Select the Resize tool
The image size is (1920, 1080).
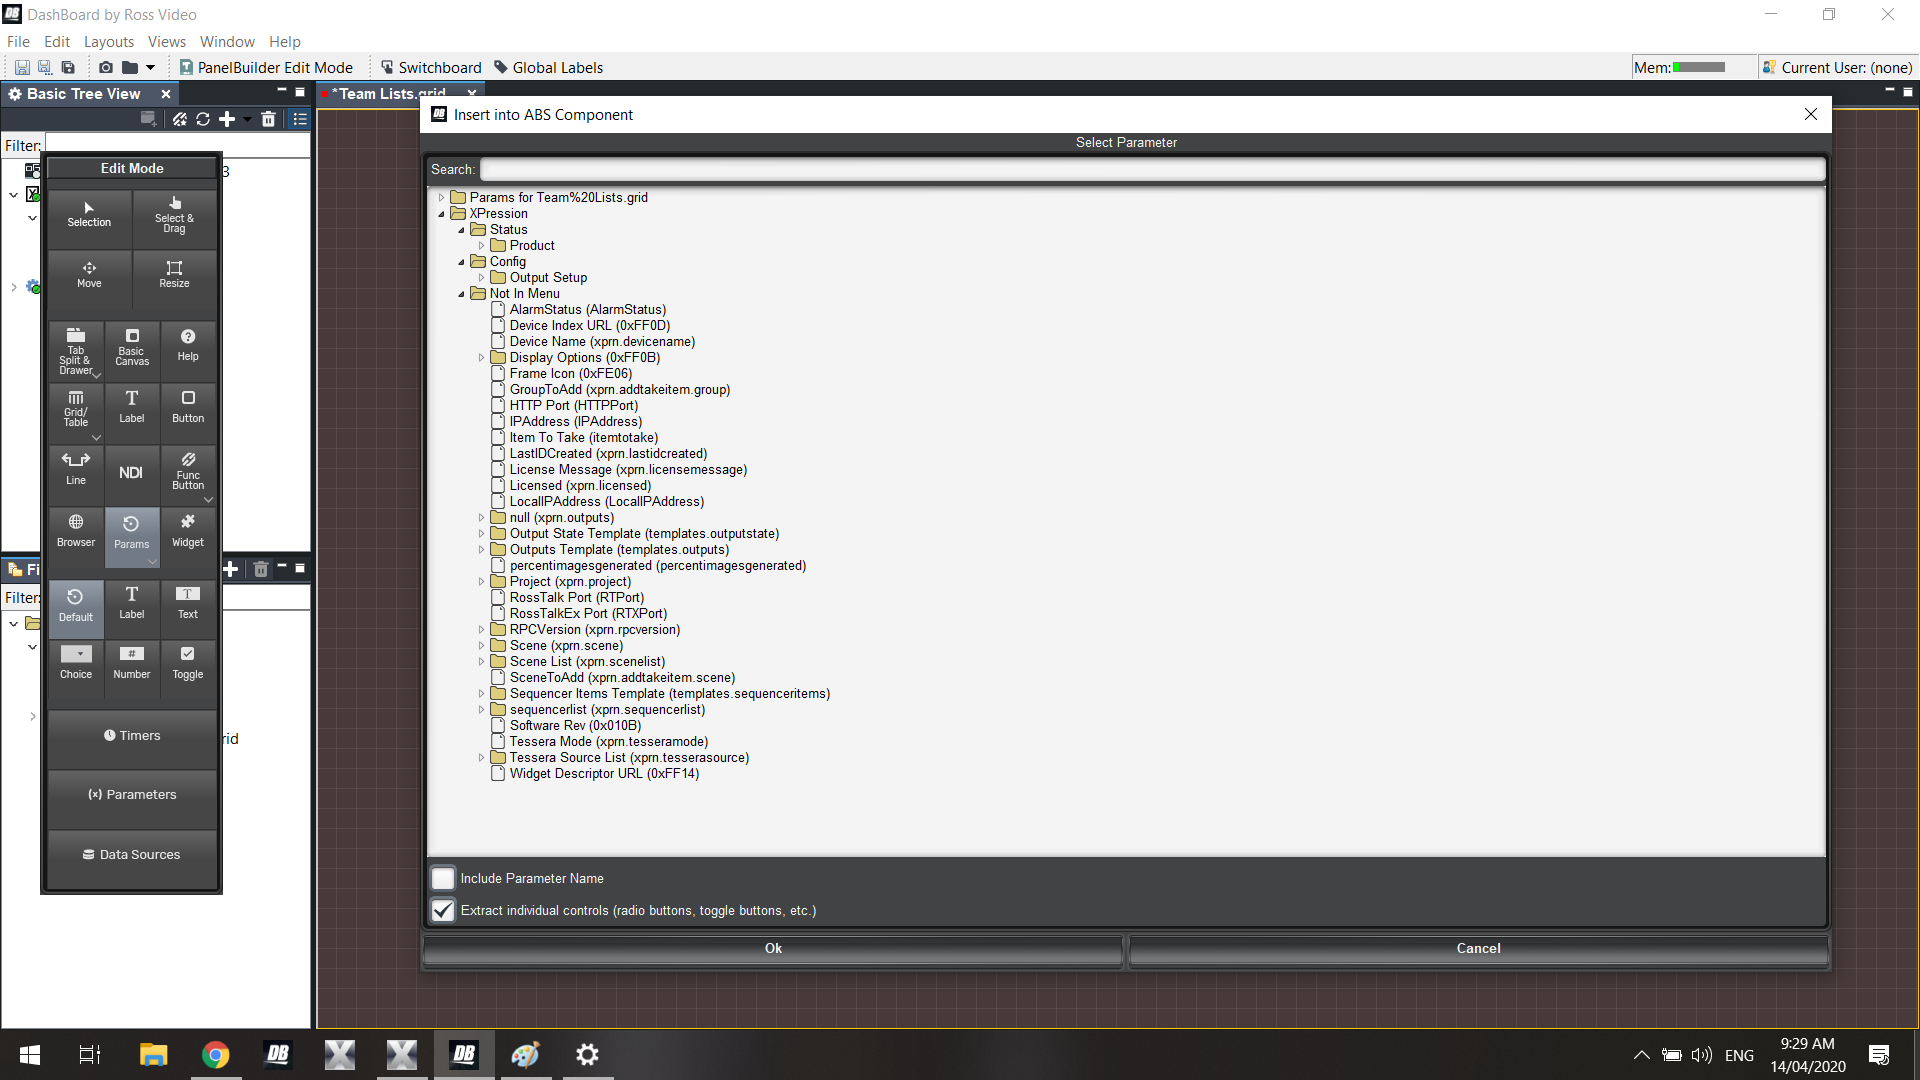click(x=174, y=274)
